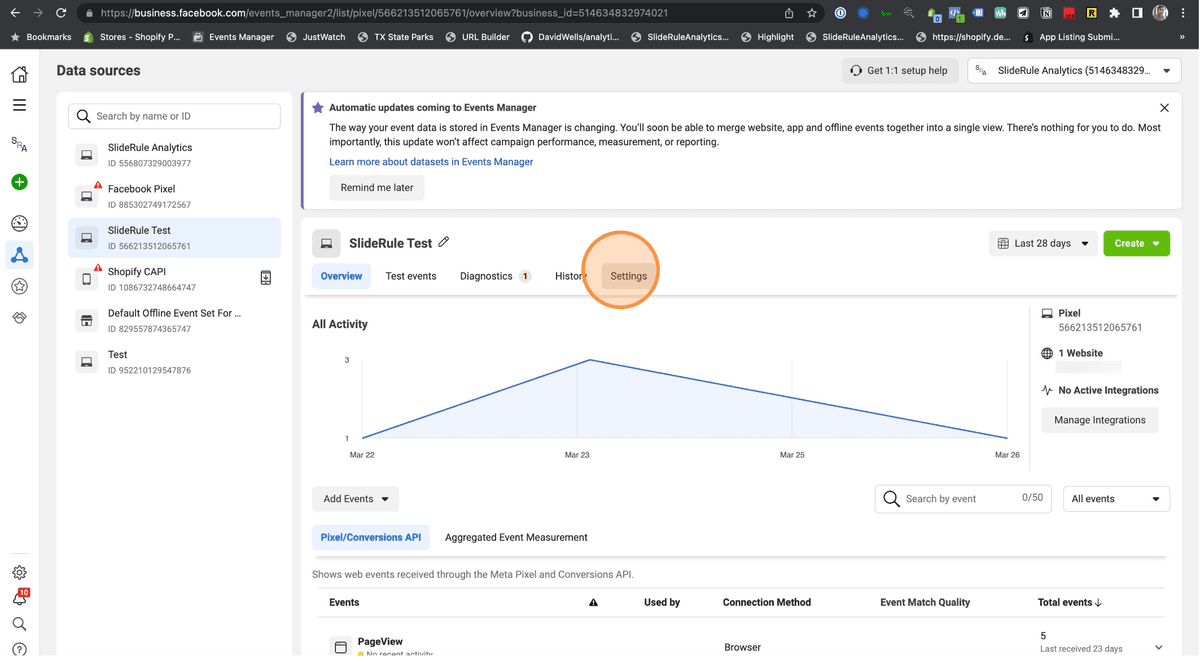Focus the Search by name or ID field
This screenshot has width=1200, height=662.
174,116
